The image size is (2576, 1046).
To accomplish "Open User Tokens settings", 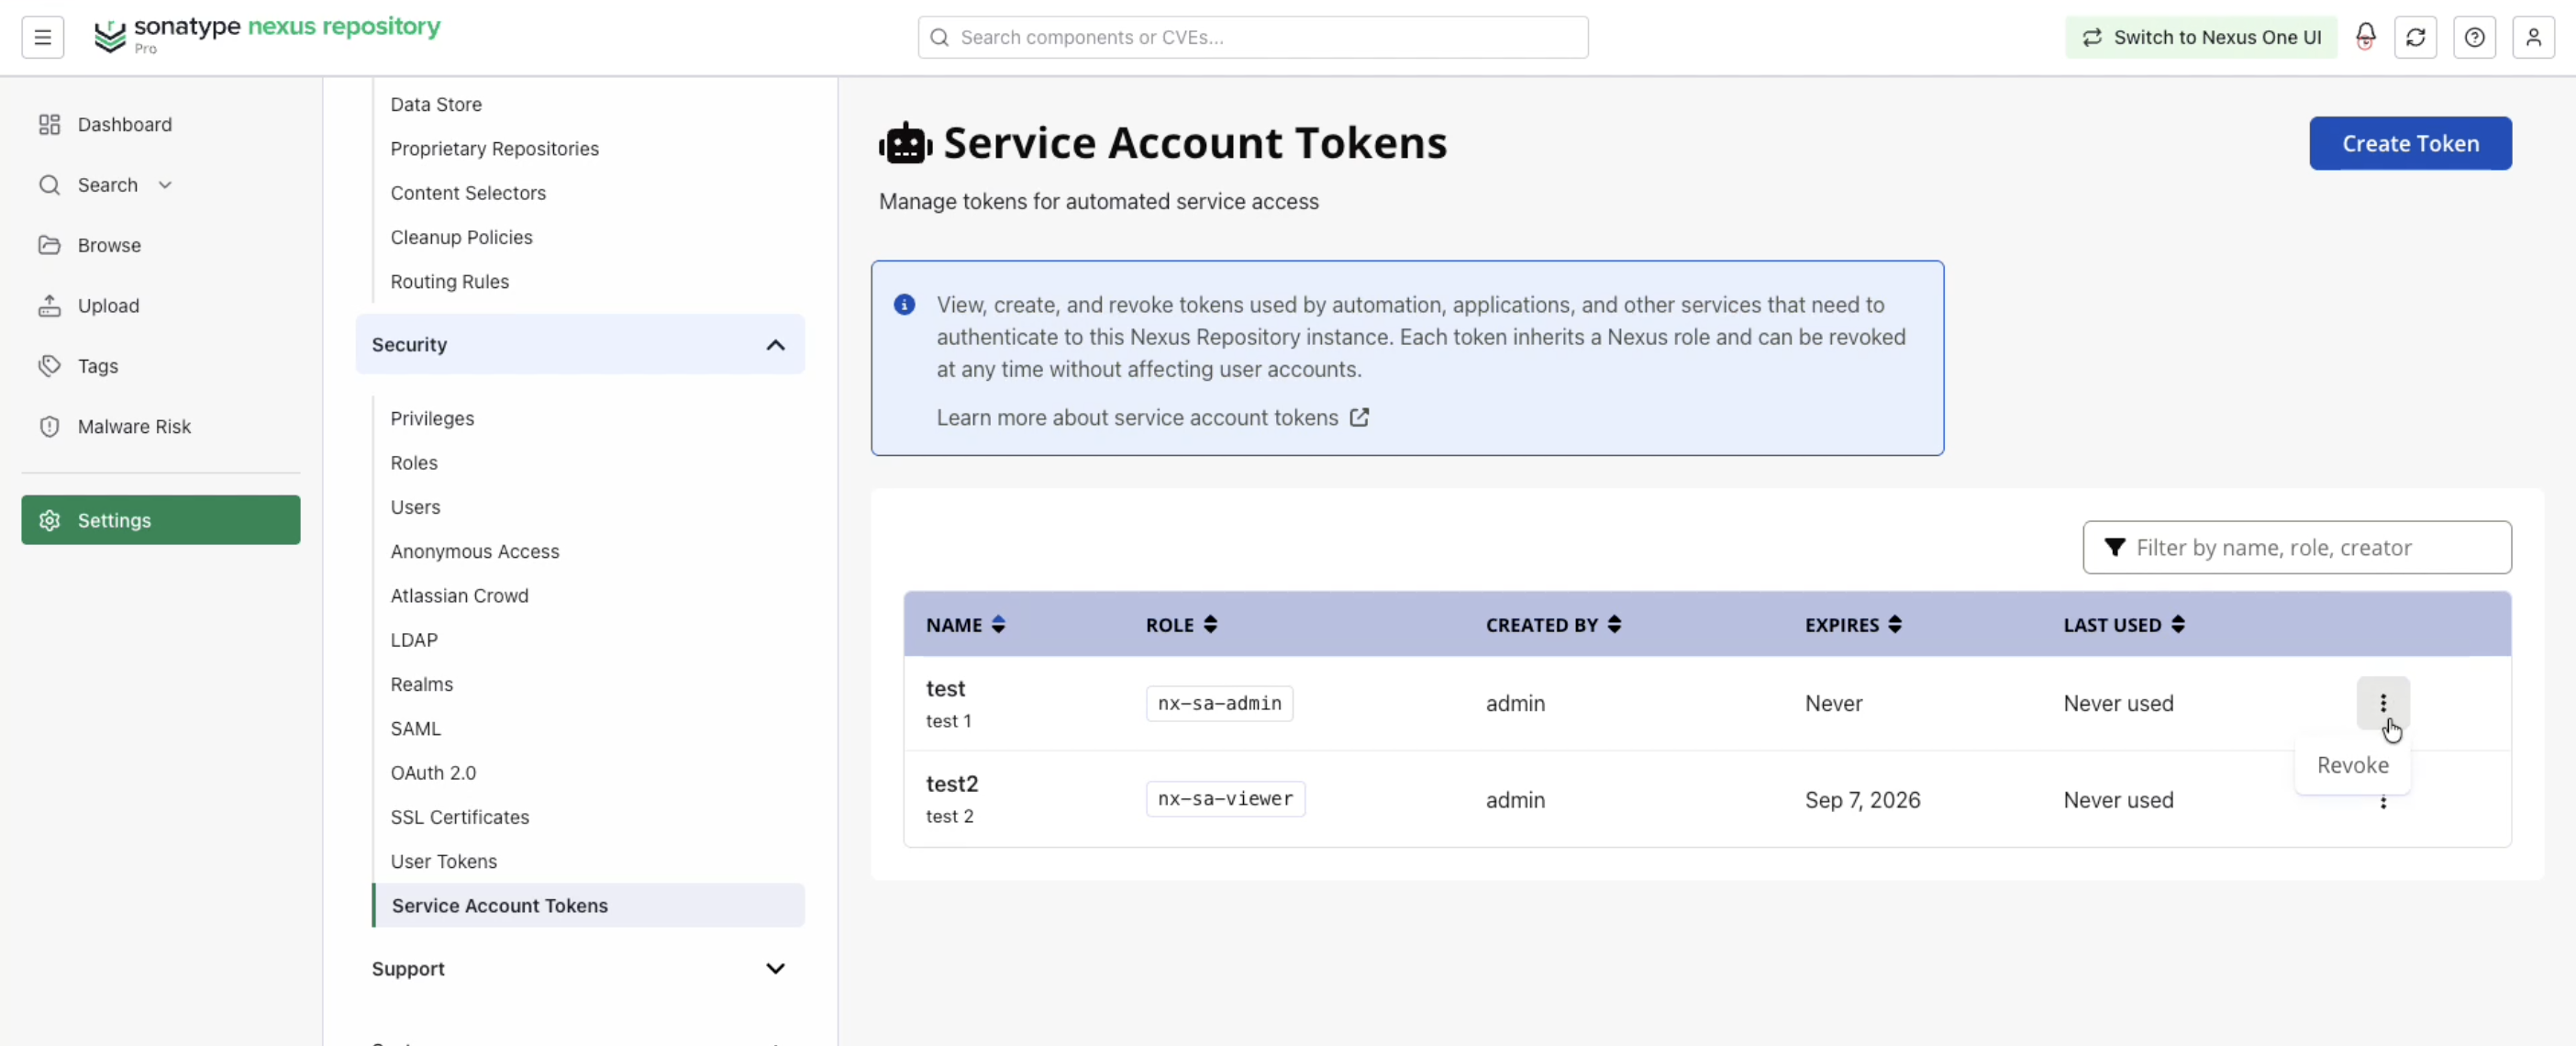I will coord(443,861).
